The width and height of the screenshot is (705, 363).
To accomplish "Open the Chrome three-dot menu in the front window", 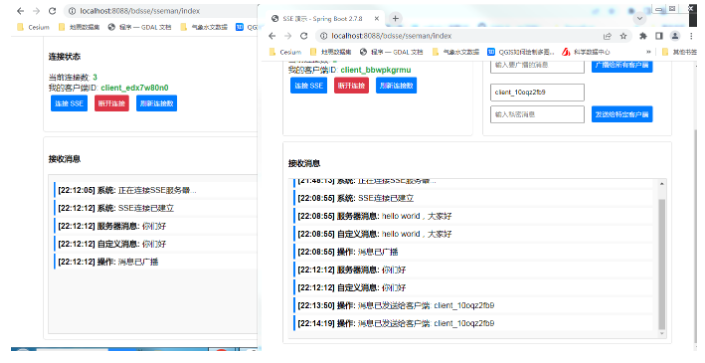I will tap(691, 36).
